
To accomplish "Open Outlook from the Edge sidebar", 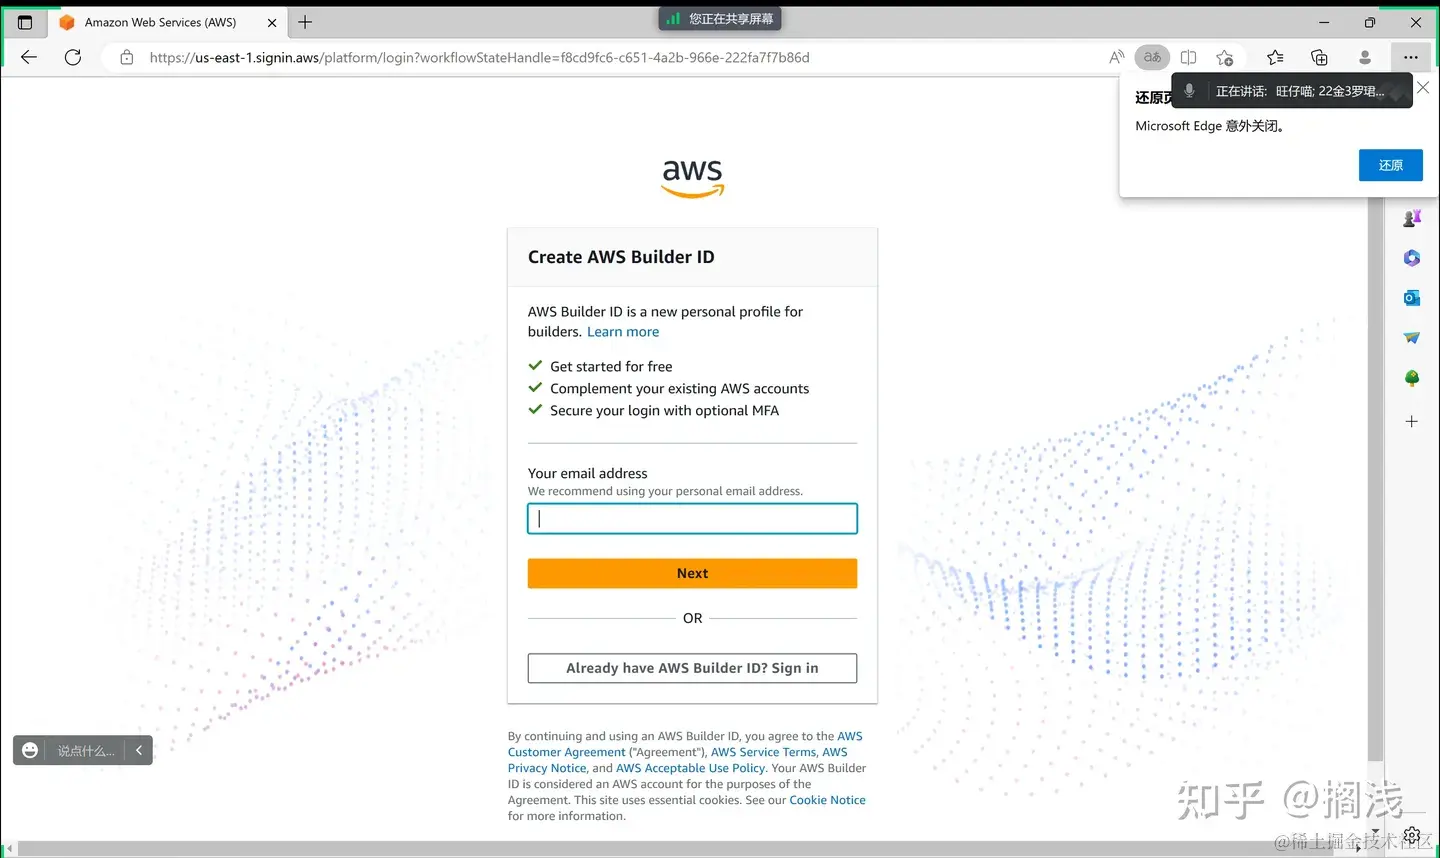I will [1411, 297].
